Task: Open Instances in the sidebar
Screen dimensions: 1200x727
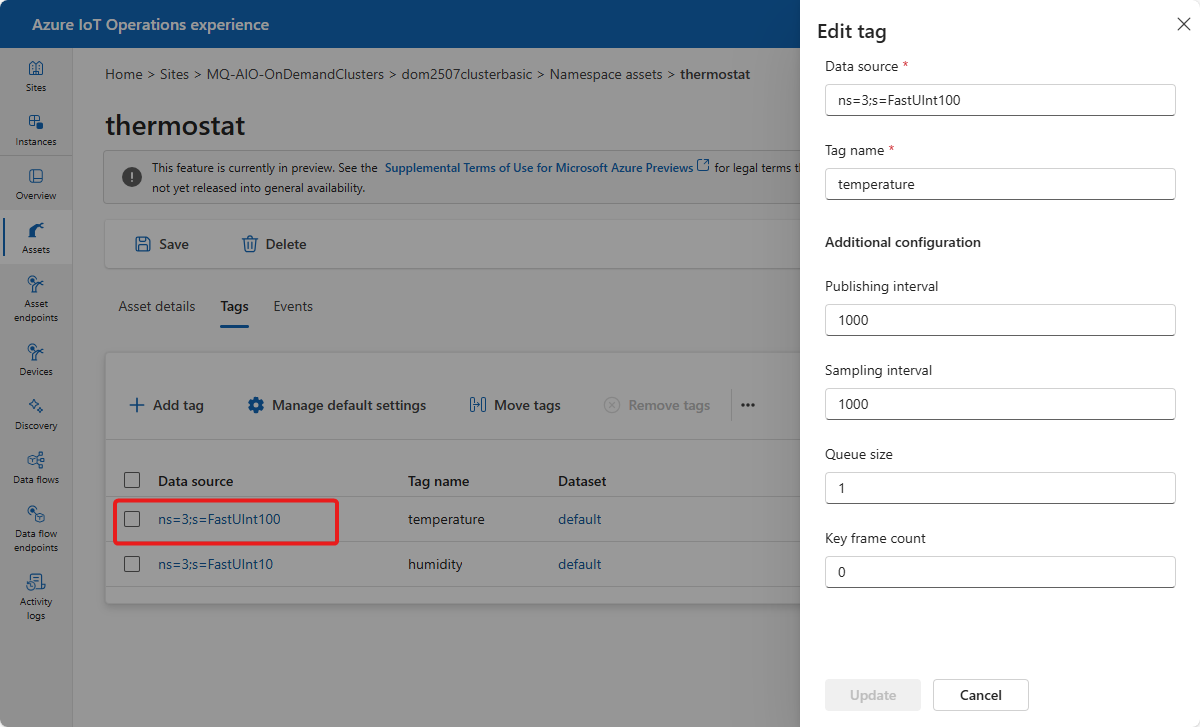Action: (36, 131)
